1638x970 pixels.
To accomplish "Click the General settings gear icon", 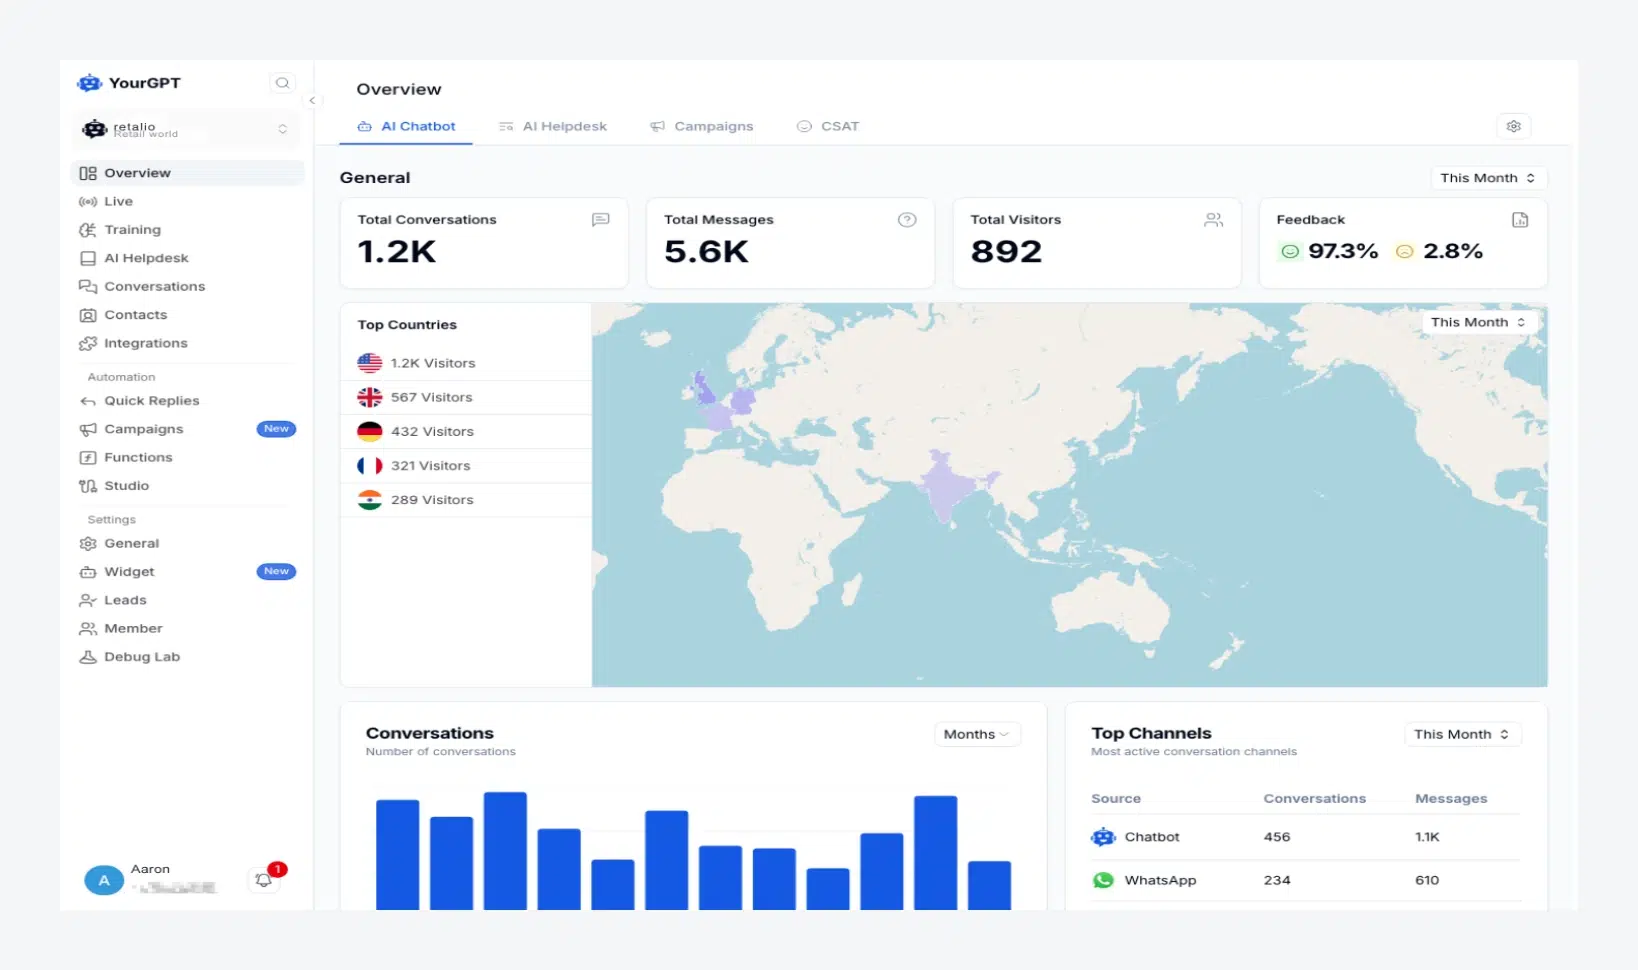I will point(88,544).
